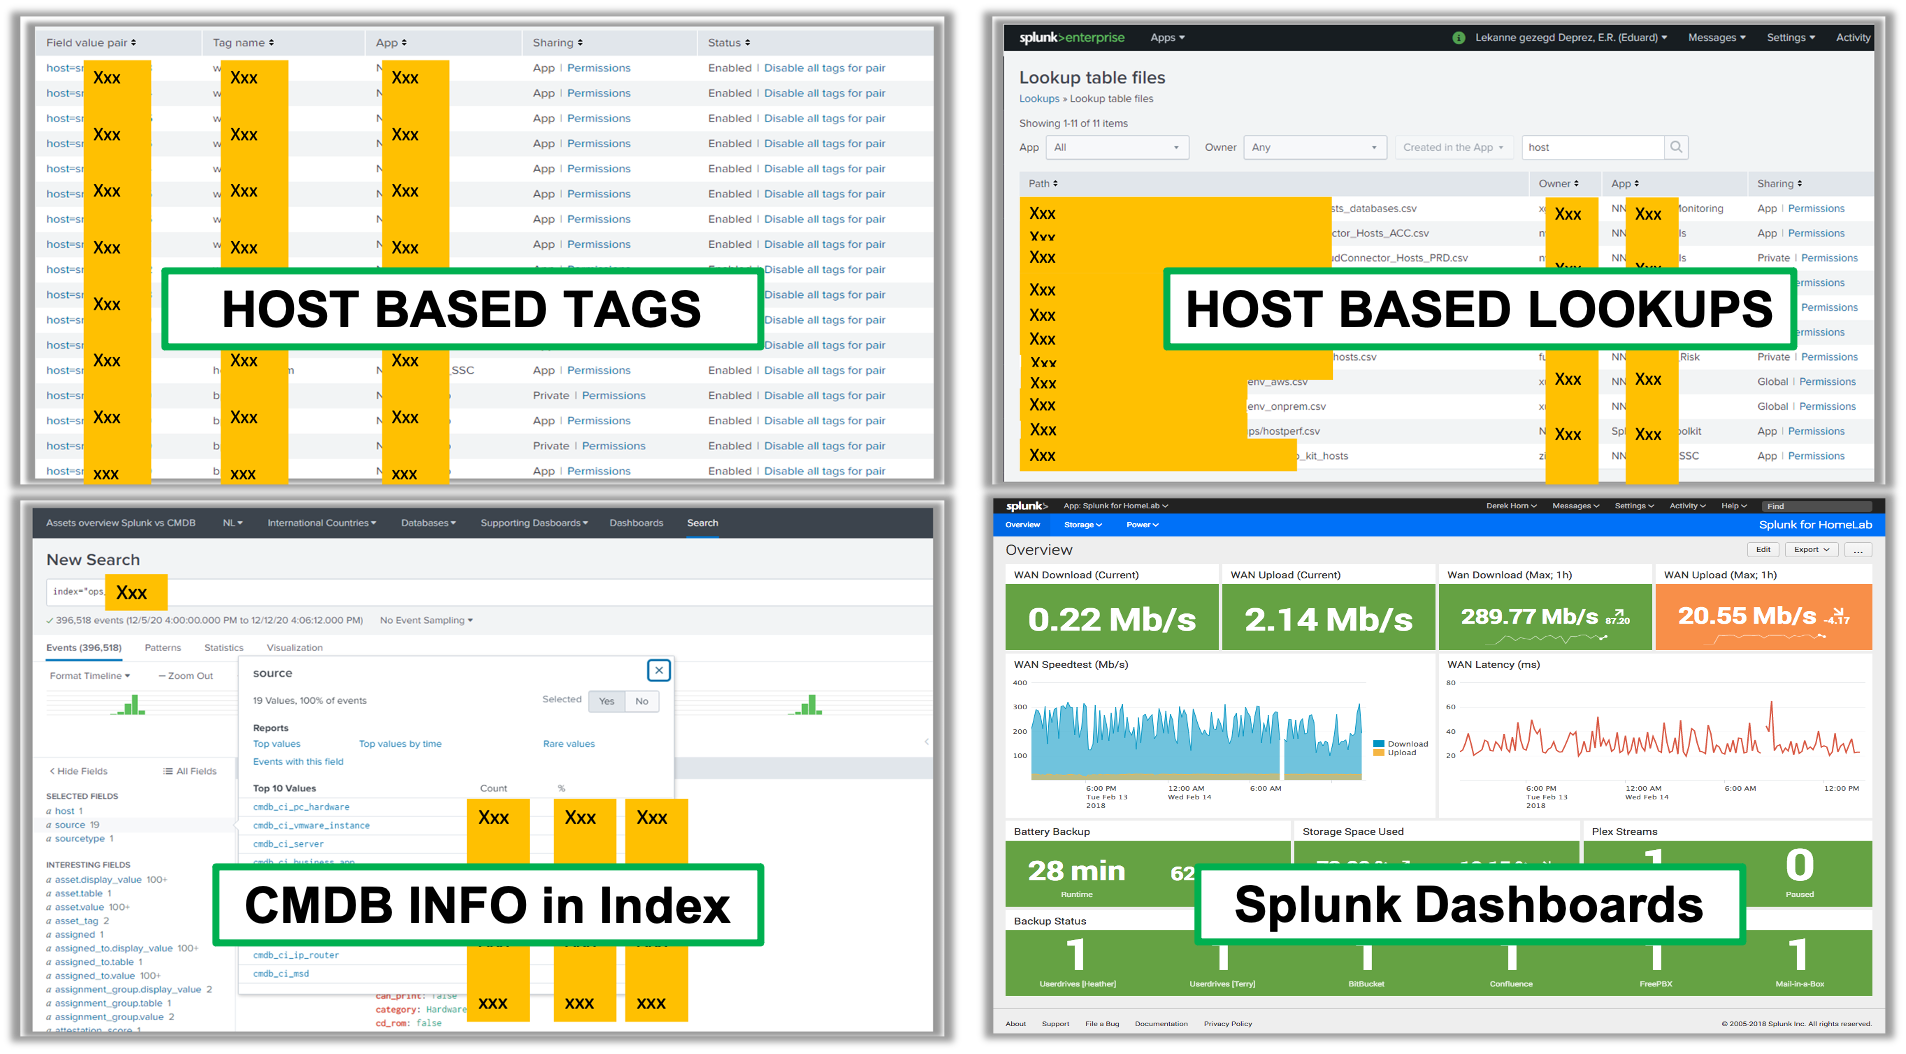Expand the App: Splunk for HomeLab selector
The image size is (1906, 1054).
[x=1115, y=506]
